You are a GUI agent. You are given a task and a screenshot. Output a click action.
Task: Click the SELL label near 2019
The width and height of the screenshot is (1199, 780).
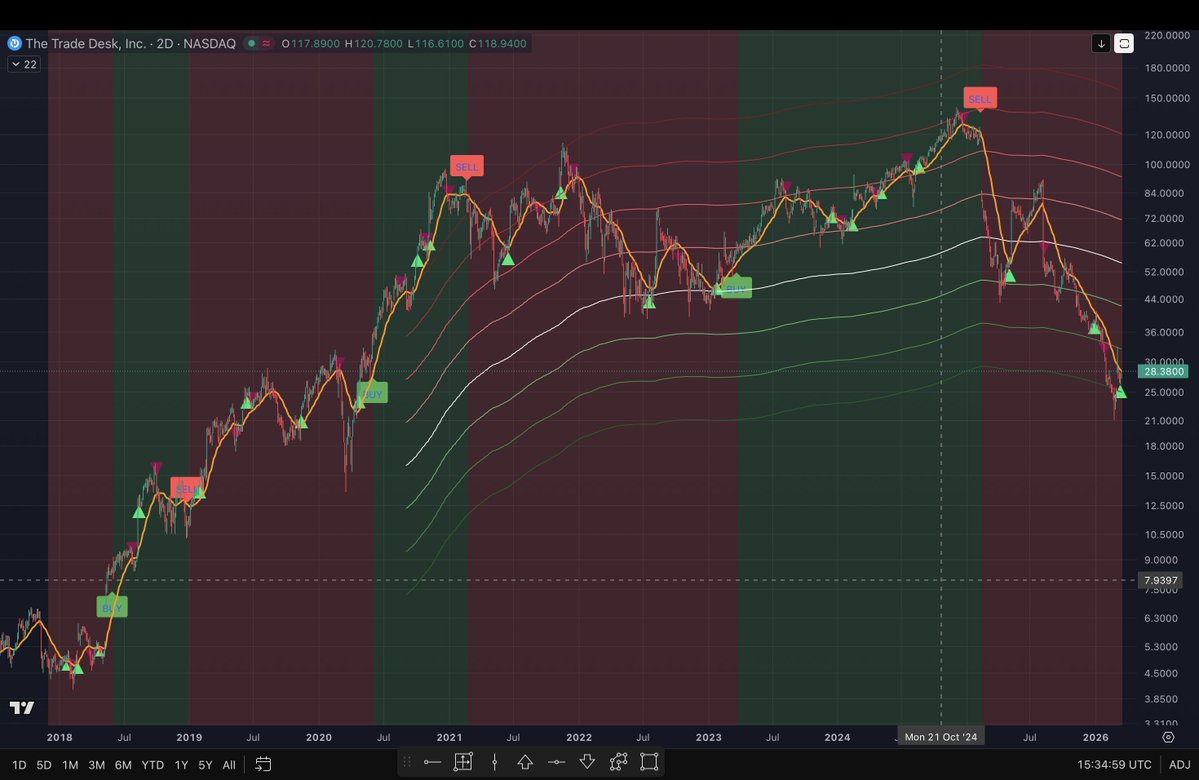pyautogui.click(x=185, y=489)
